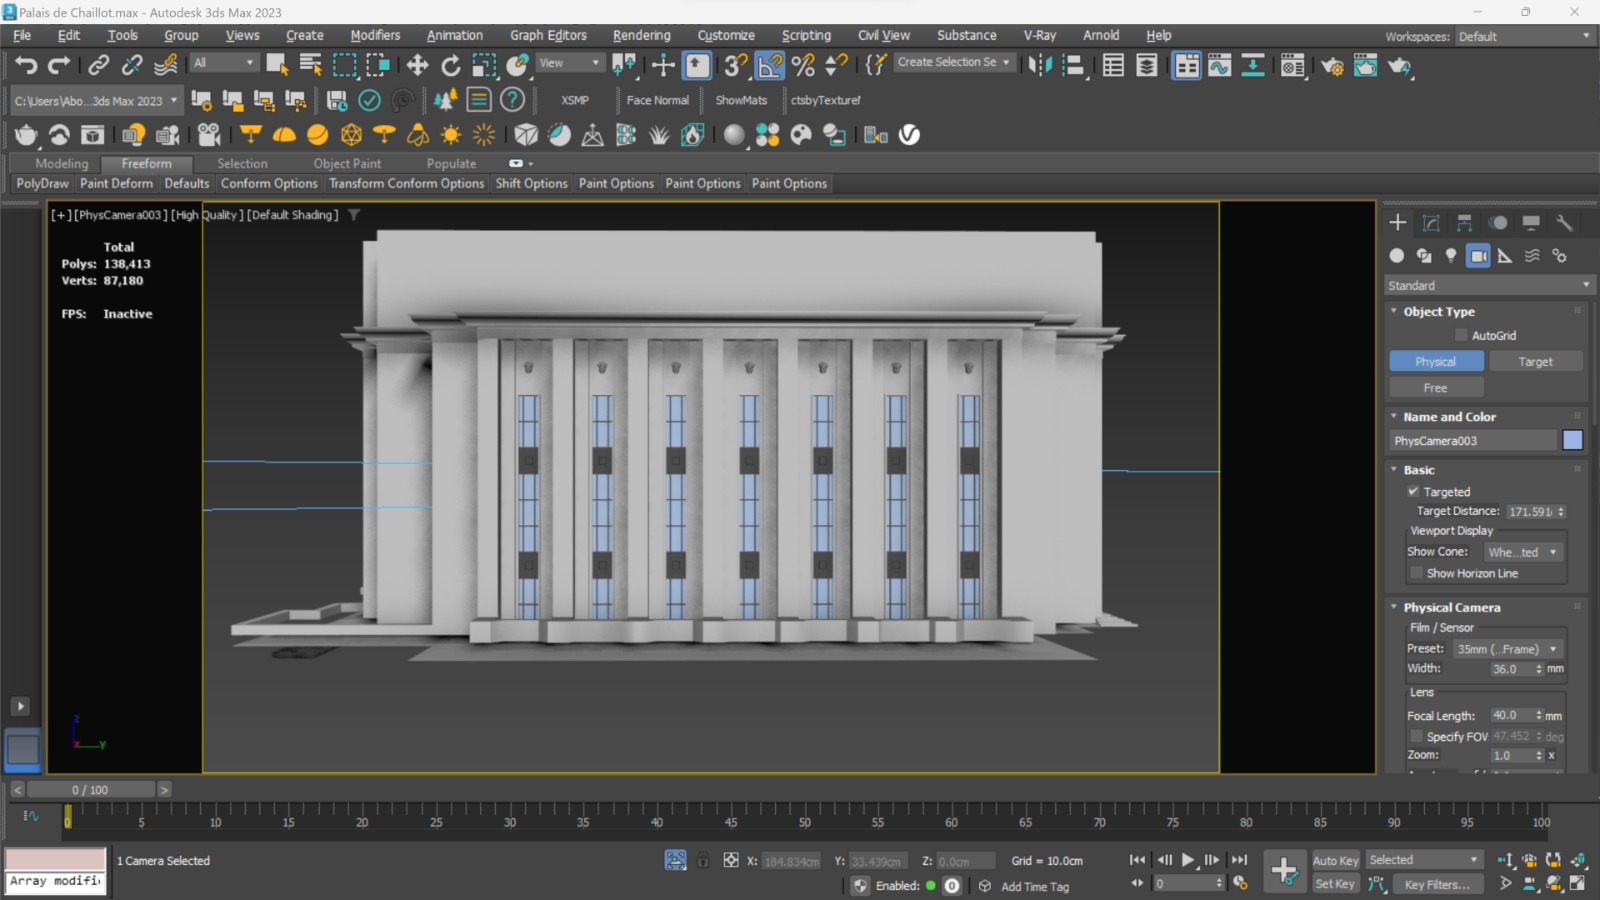This screenshot has width=1600, height=900.
Task: Enable the AutoGrid checkbox
Action: coord(1461,336)
